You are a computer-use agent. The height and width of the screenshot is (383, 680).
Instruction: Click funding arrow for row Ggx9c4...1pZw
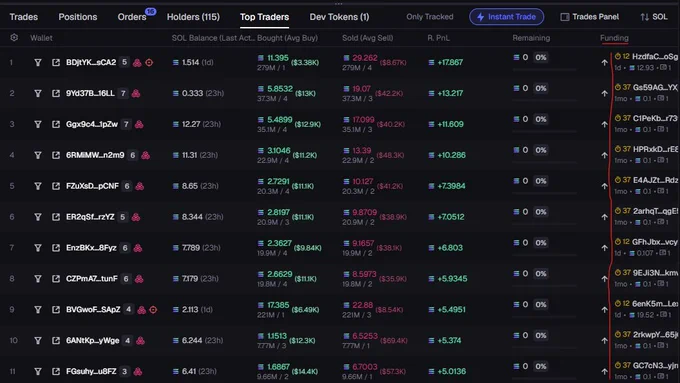(x=605, y=124)
